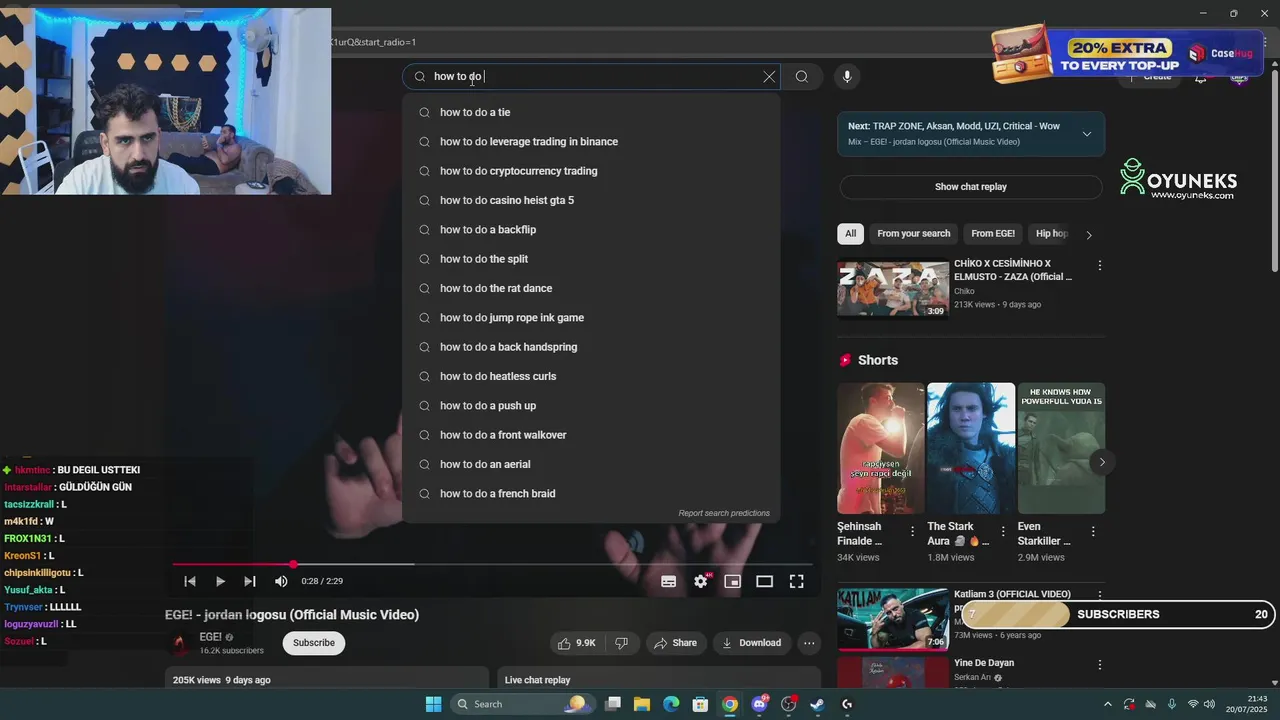This screenshot has width=1280, height=720.
Task: Open the Şehinsah Finalde short
Action: coord(881,448)
